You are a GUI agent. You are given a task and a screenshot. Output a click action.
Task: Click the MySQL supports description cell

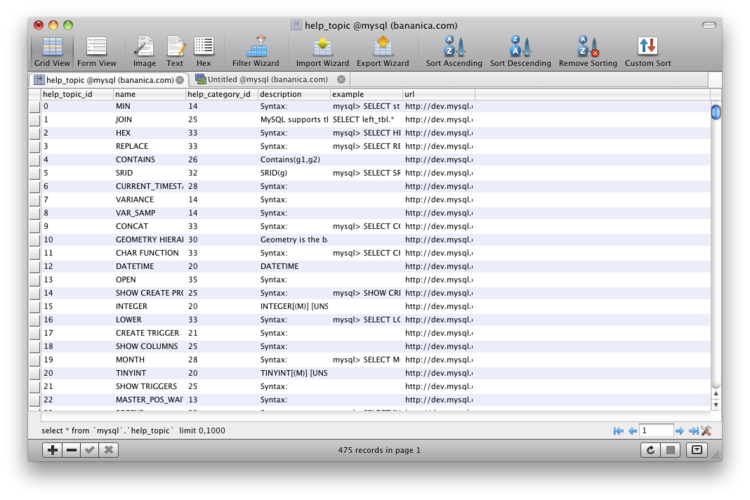pos(294,120)
